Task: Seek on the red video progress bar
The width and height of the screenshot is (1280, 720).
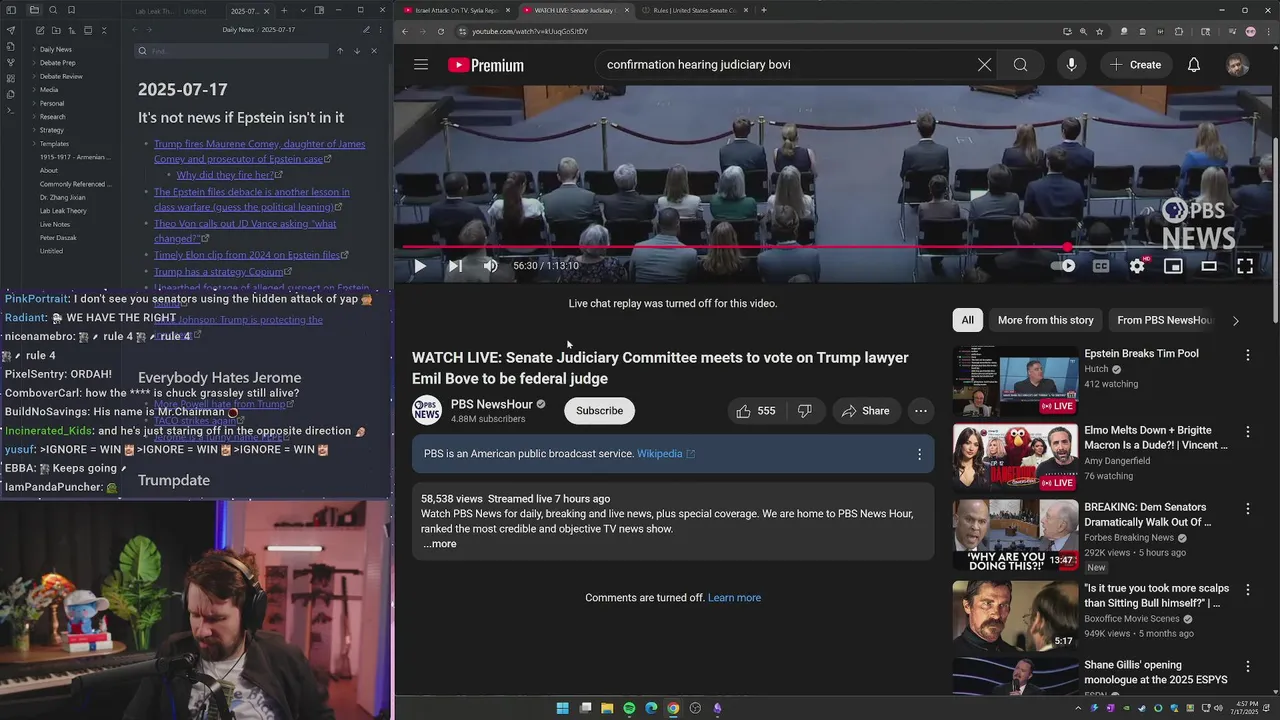Action: tap(831, 247)
